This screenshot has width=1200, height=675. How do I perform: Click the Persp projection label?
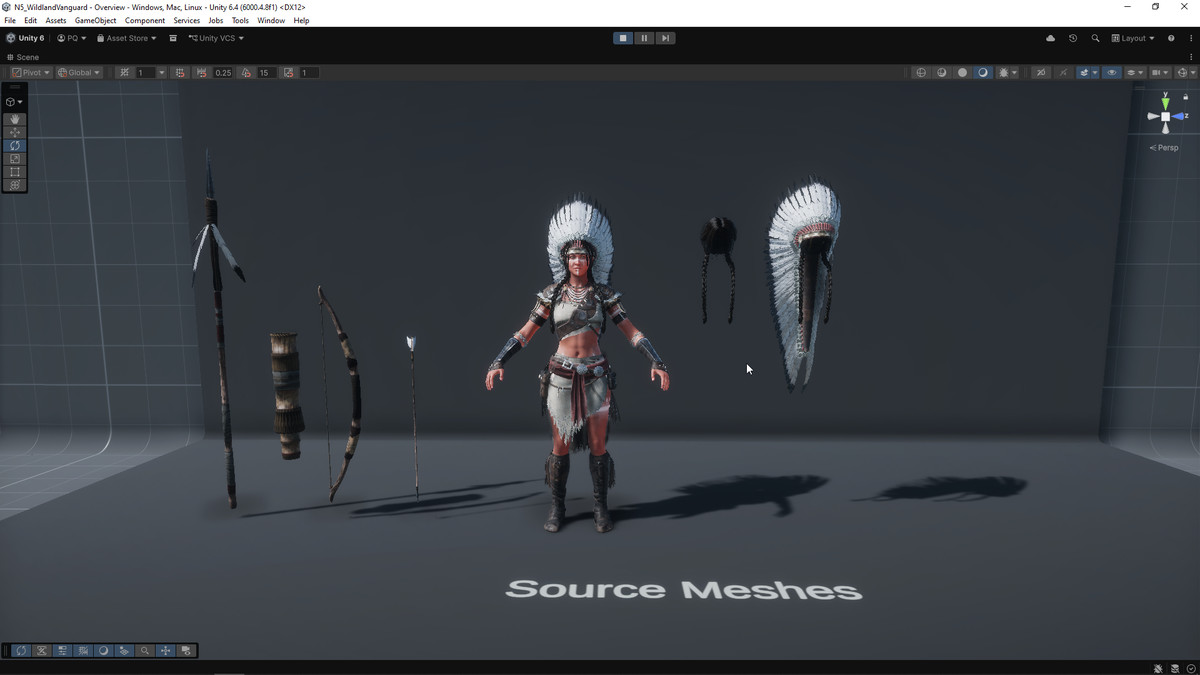(x=1164, y=148)
